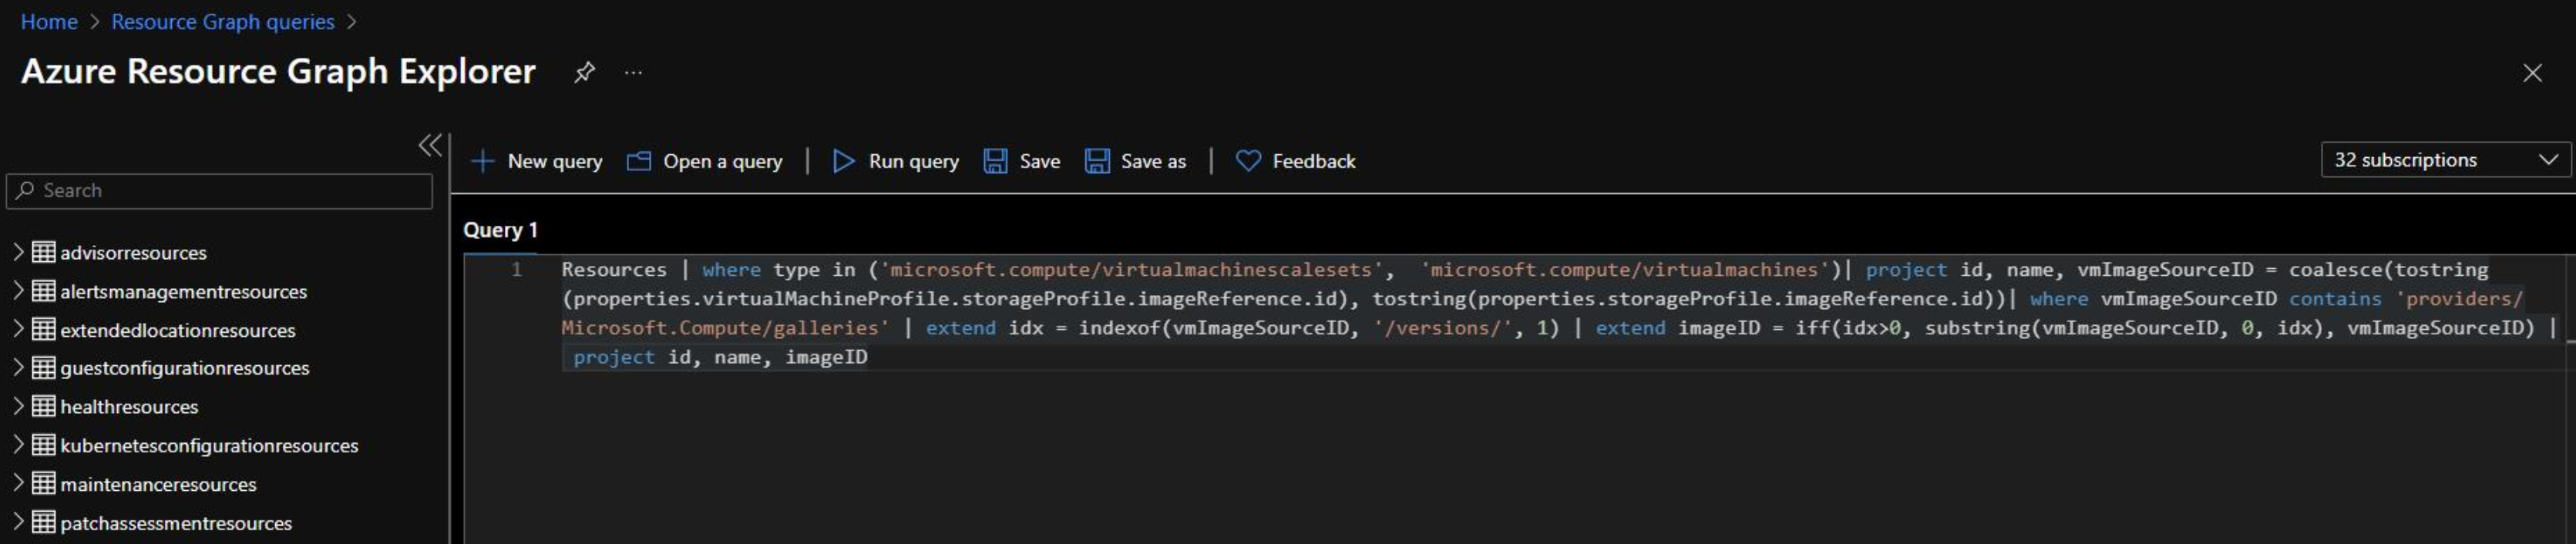Click 'Resources' keyword in the query editor

click(614, 269)
